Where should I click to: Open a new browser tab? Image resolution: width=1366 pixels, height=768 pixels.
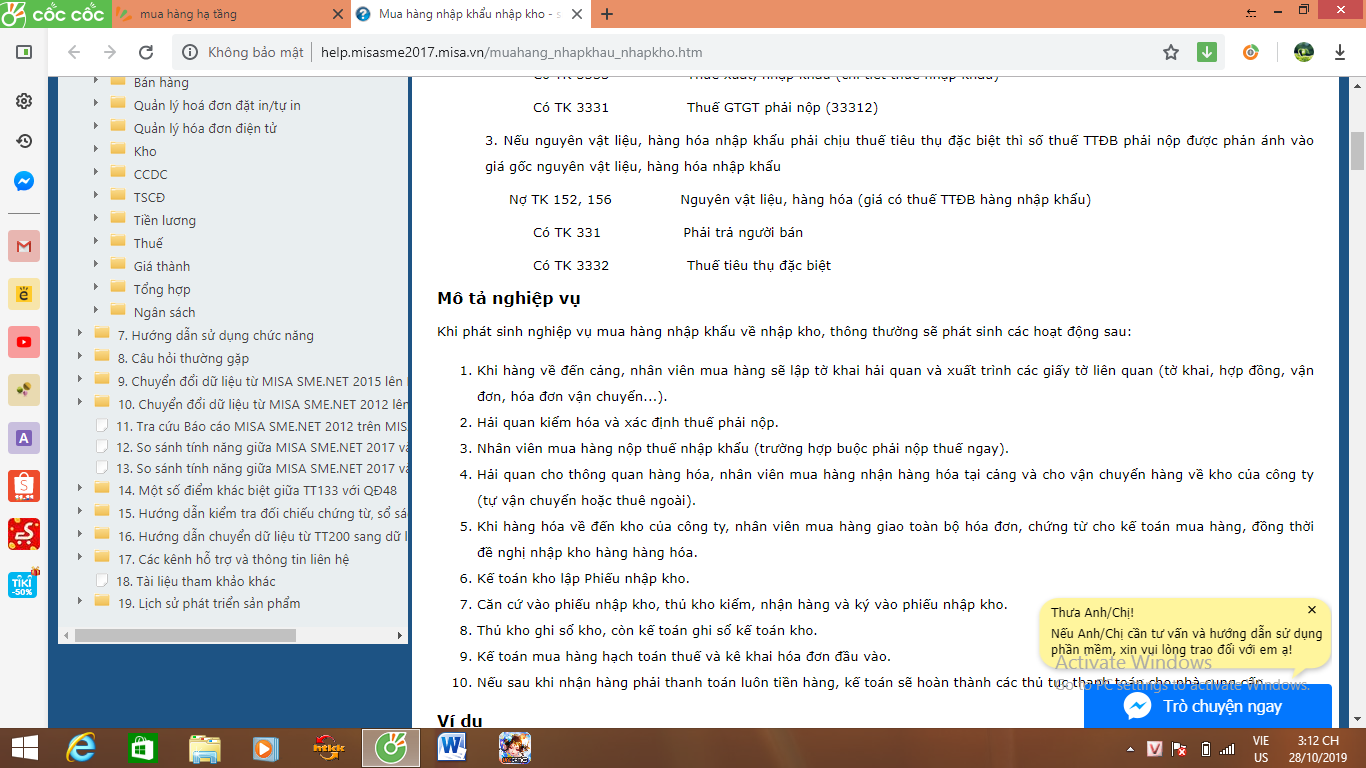[x=607, y=14]
